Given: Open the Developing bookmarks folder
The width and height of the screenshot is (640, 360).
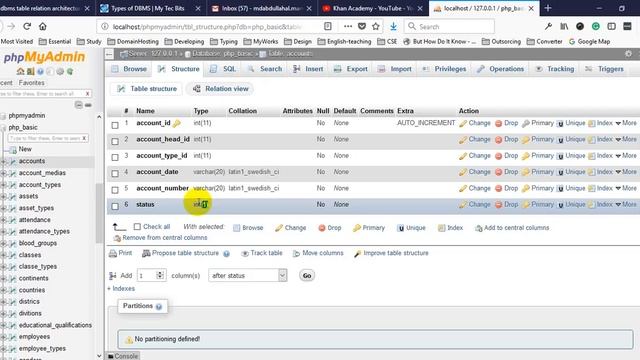Looking at the screenshot, I should point(184,42).
